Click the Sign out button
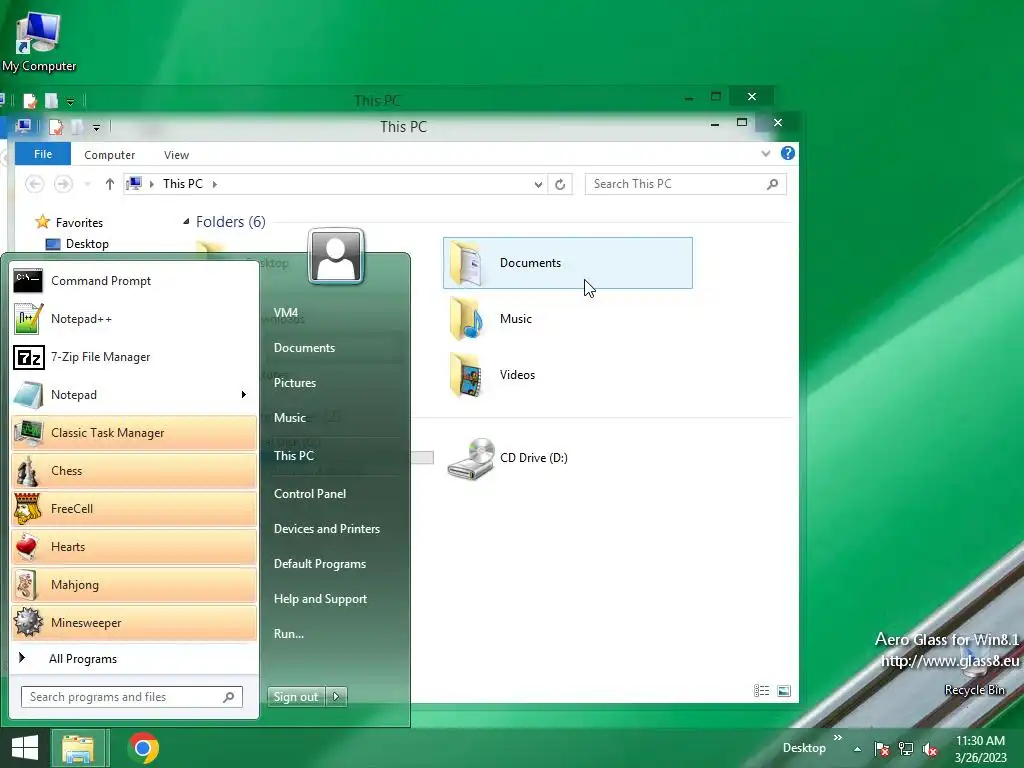Viewport: 1024px width, 768px height. 296,697
